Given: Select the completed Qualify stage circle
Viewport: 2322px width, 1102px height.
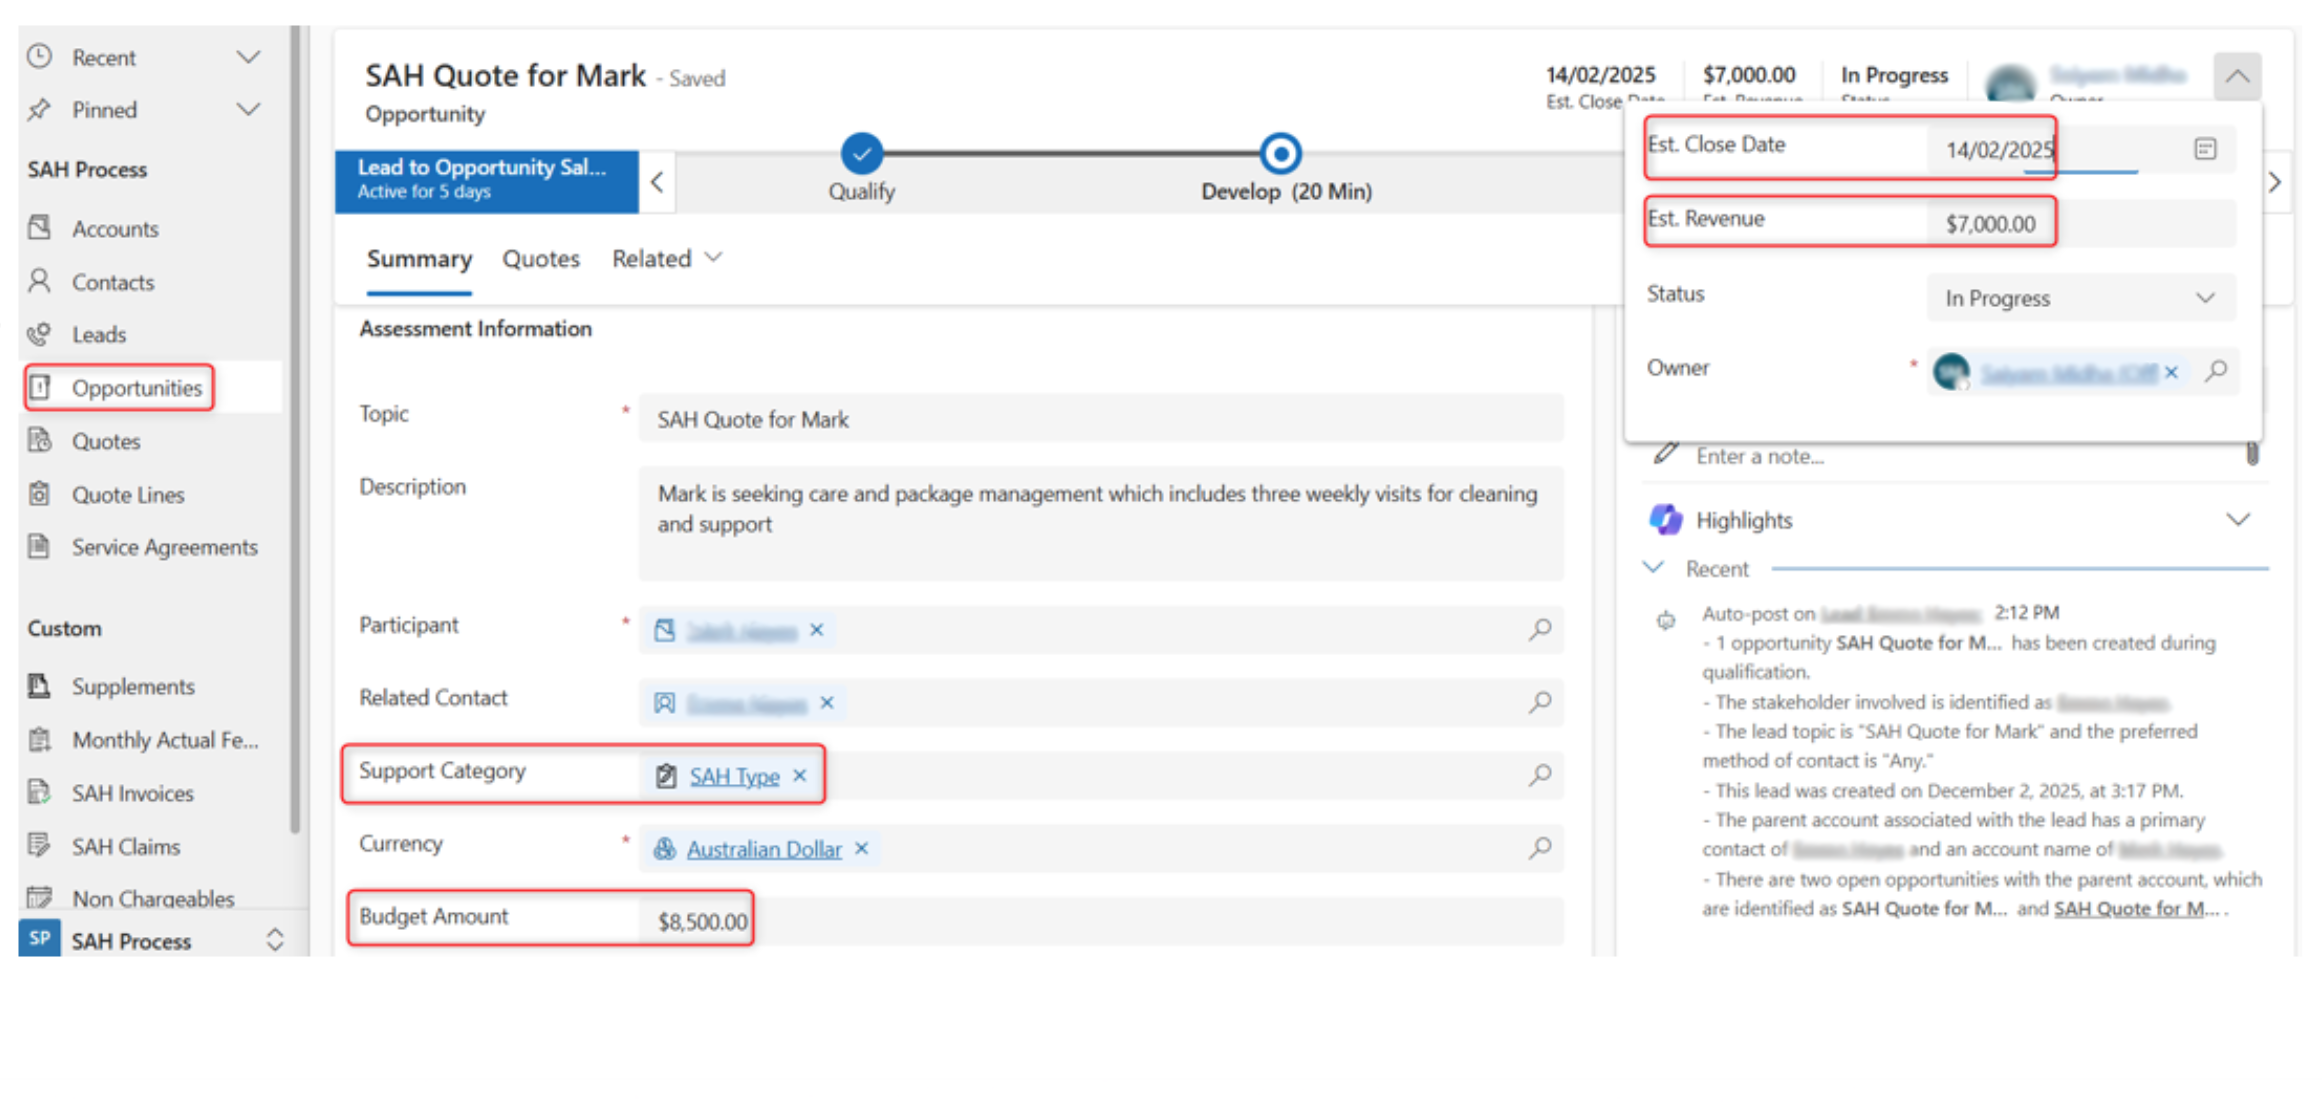Looking at the screenshot, I should point(861,153).
